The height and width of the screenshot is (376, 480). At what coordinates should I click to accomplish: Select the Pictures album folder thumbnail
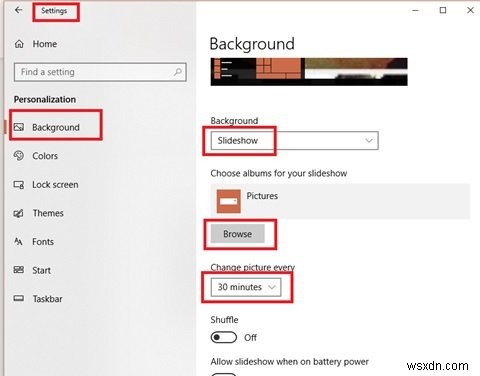(229, 201)
